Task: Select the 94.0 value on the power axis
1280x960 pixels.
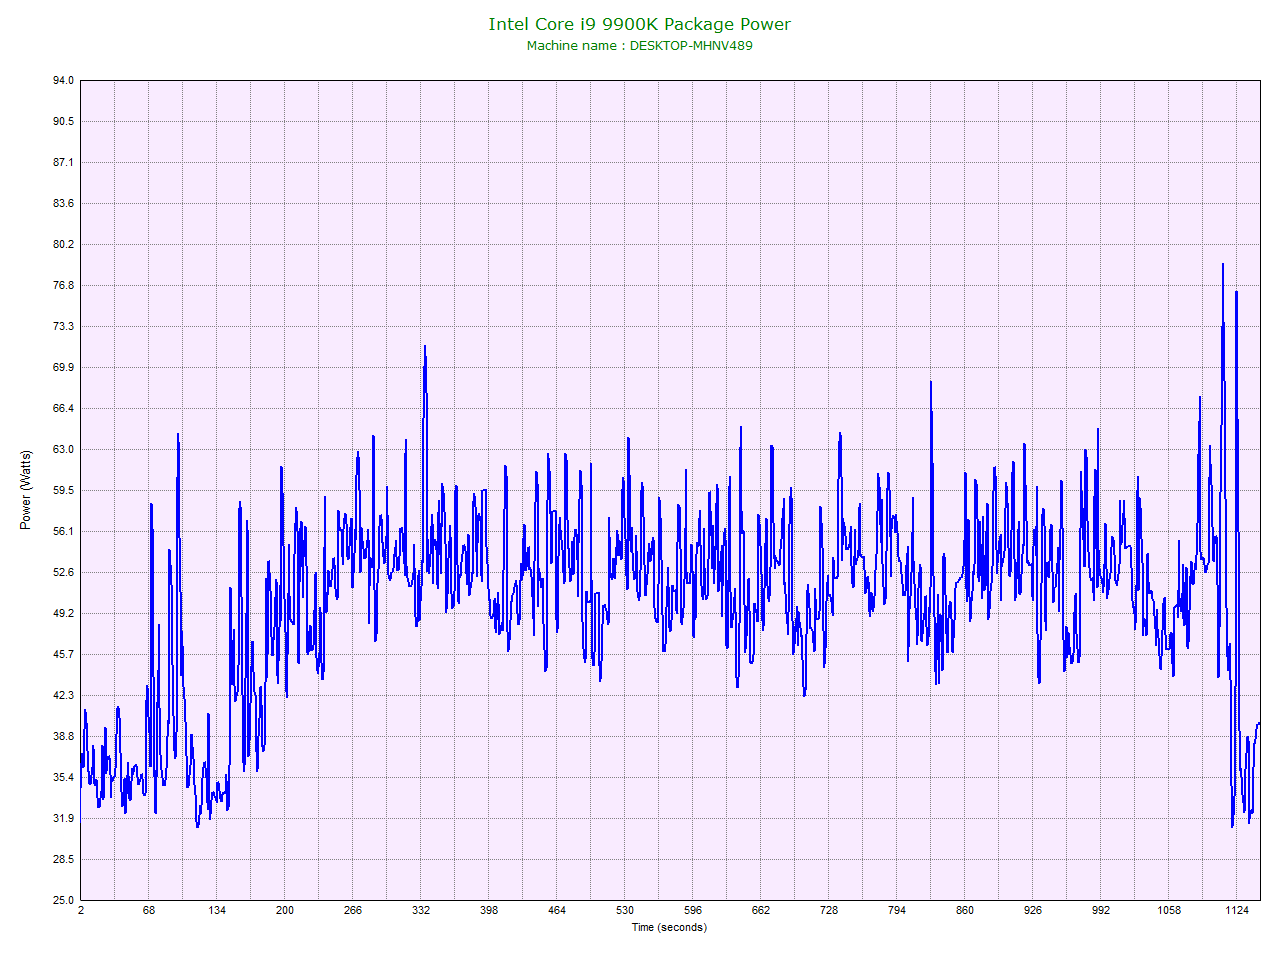Action: pyautogui.click(x=63, y=81)
